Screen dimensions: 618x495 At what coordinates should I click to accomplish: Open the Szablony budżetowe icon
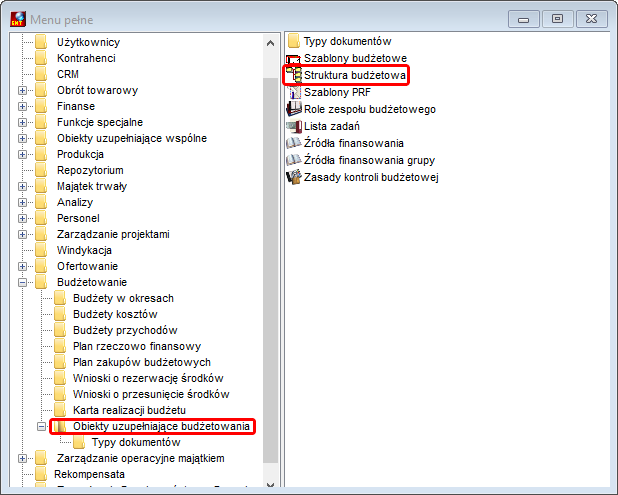click(x=294, y=58)
